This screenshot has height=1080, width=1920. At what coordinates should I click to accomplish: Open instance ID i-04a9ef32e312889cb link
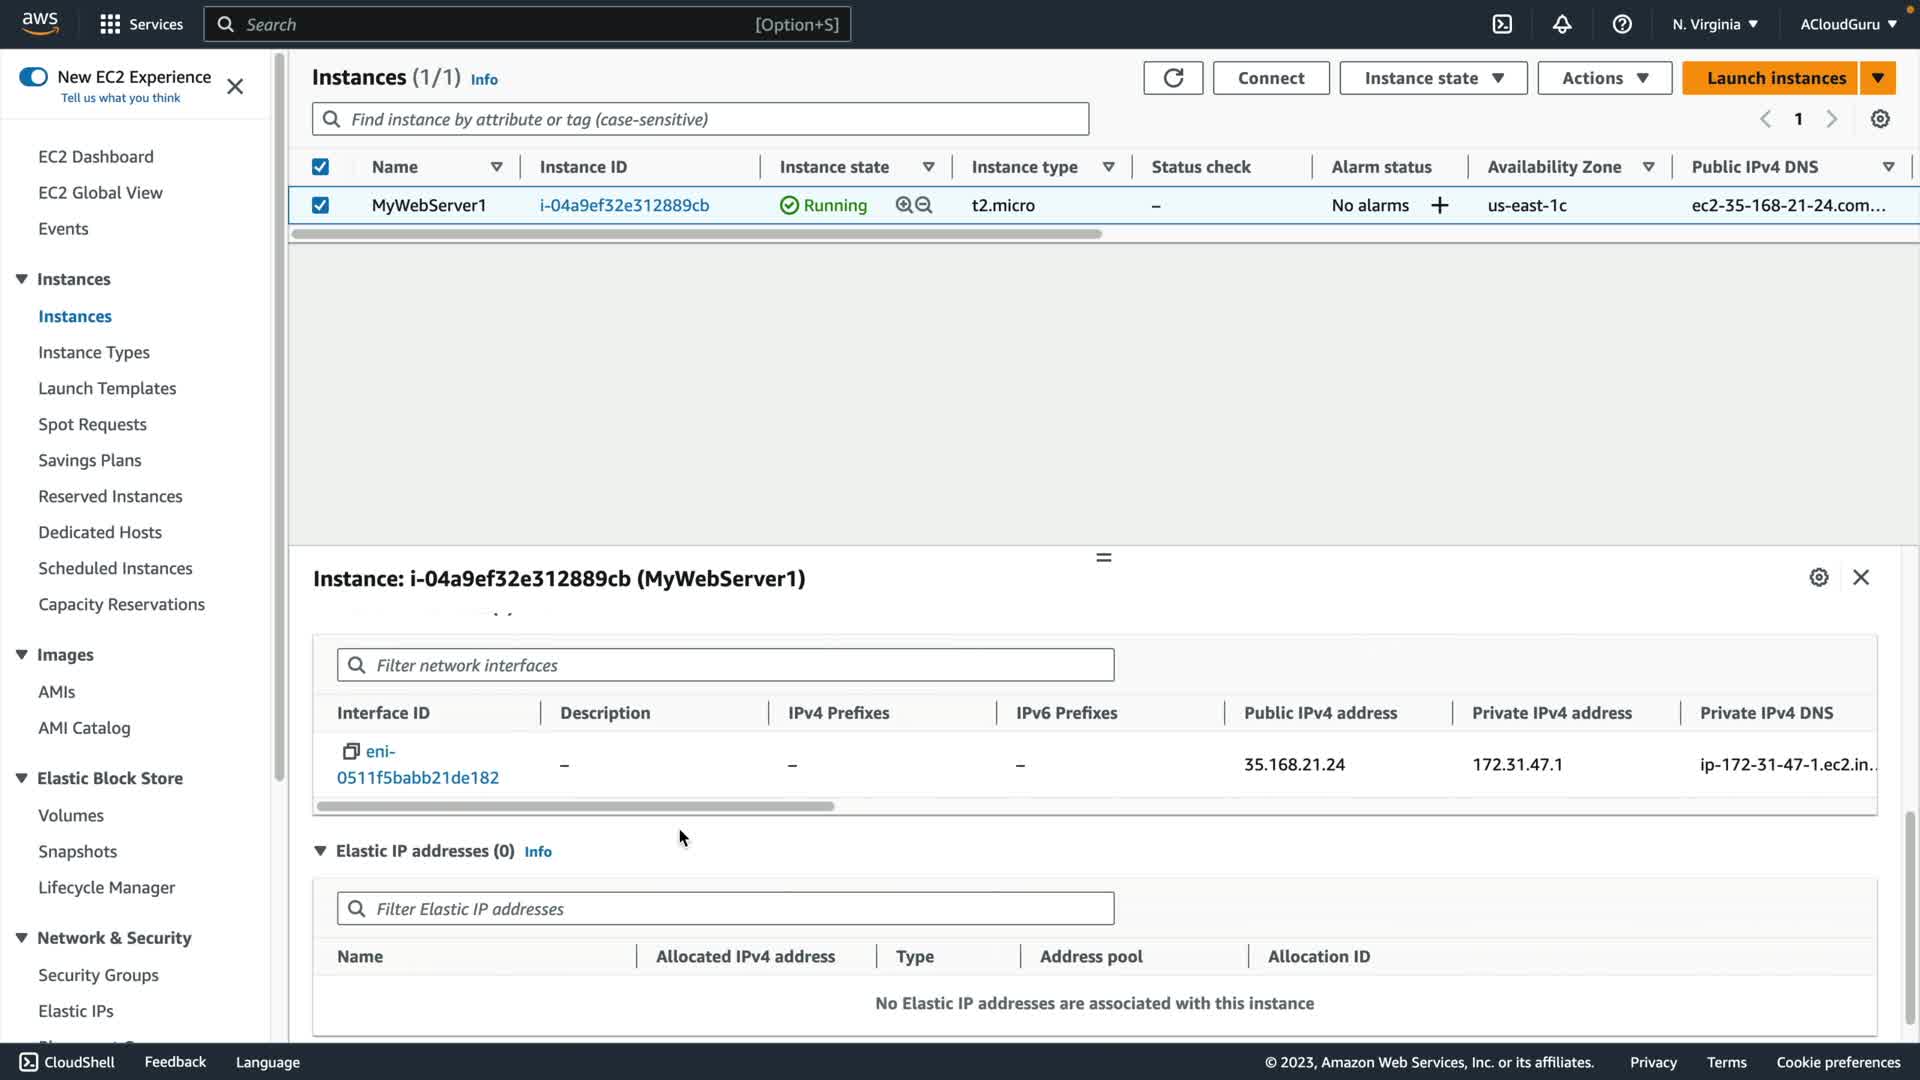pyautogui.click(x=624, y=205)
